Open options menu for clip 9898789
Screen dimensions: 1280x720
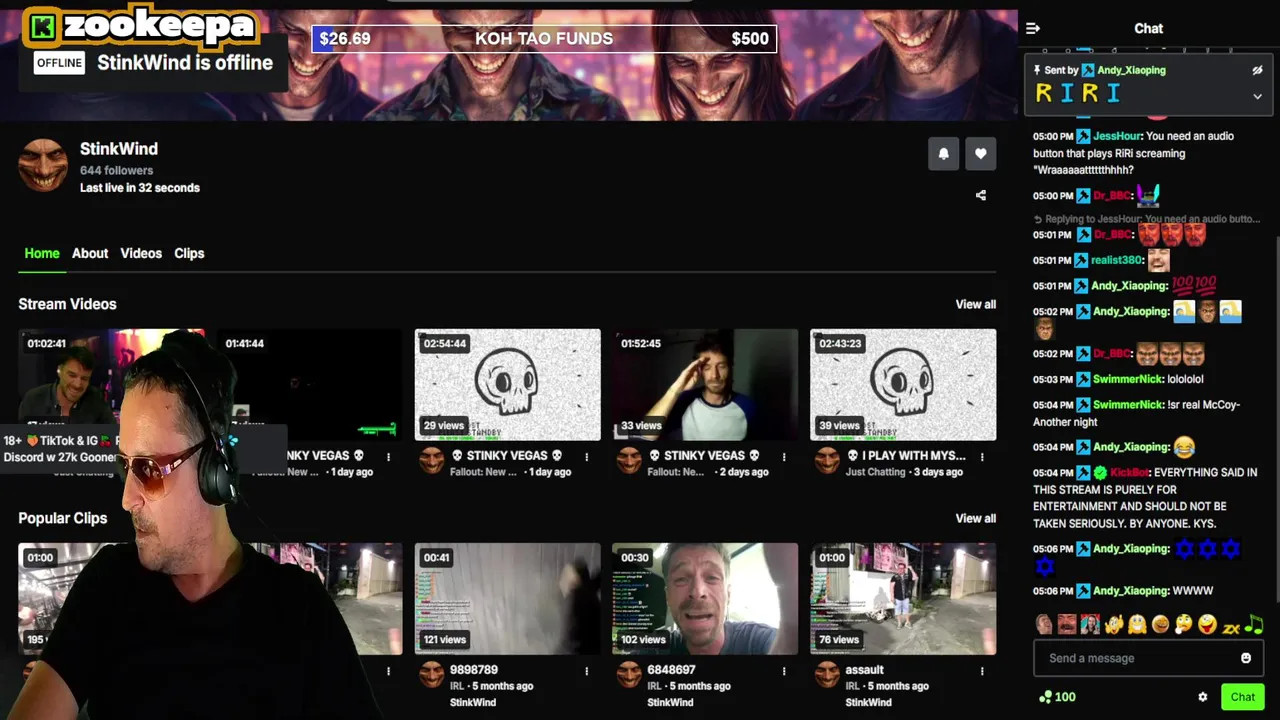coord(587,671)
